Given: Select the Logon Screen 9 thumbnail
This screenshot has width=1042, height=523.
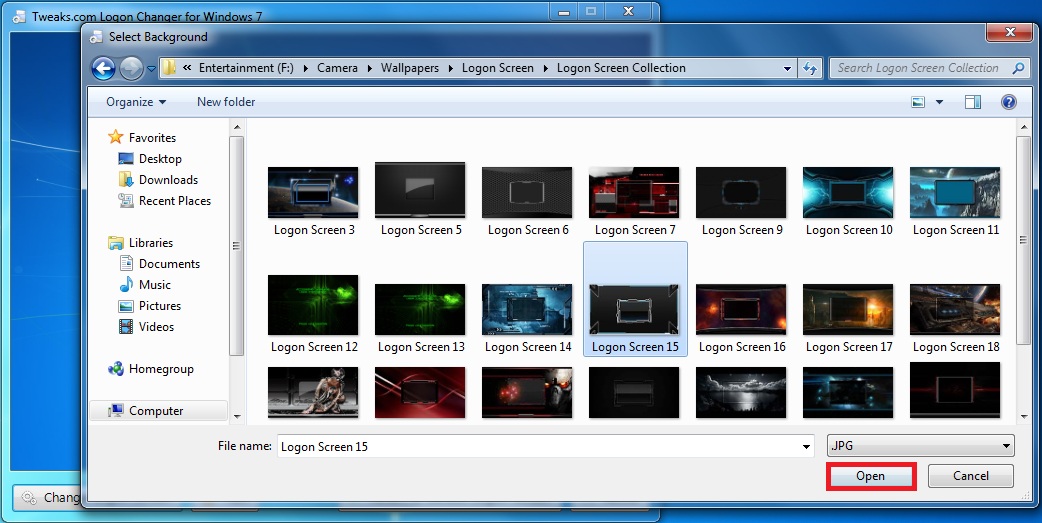Looking at the screenshot, I should coord(741,193).
